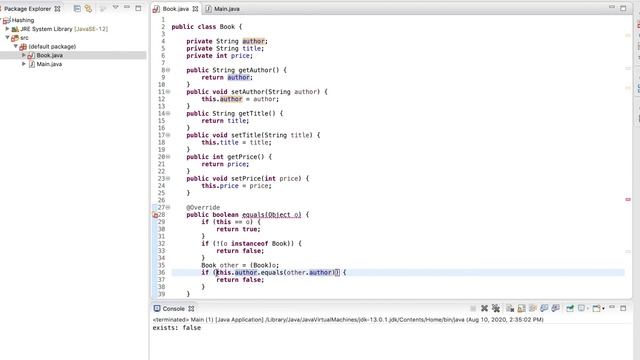Screen dimensions: 640x360
Task: Click 'public class Book {' on line 2
Action: click(x=207, y=27)
